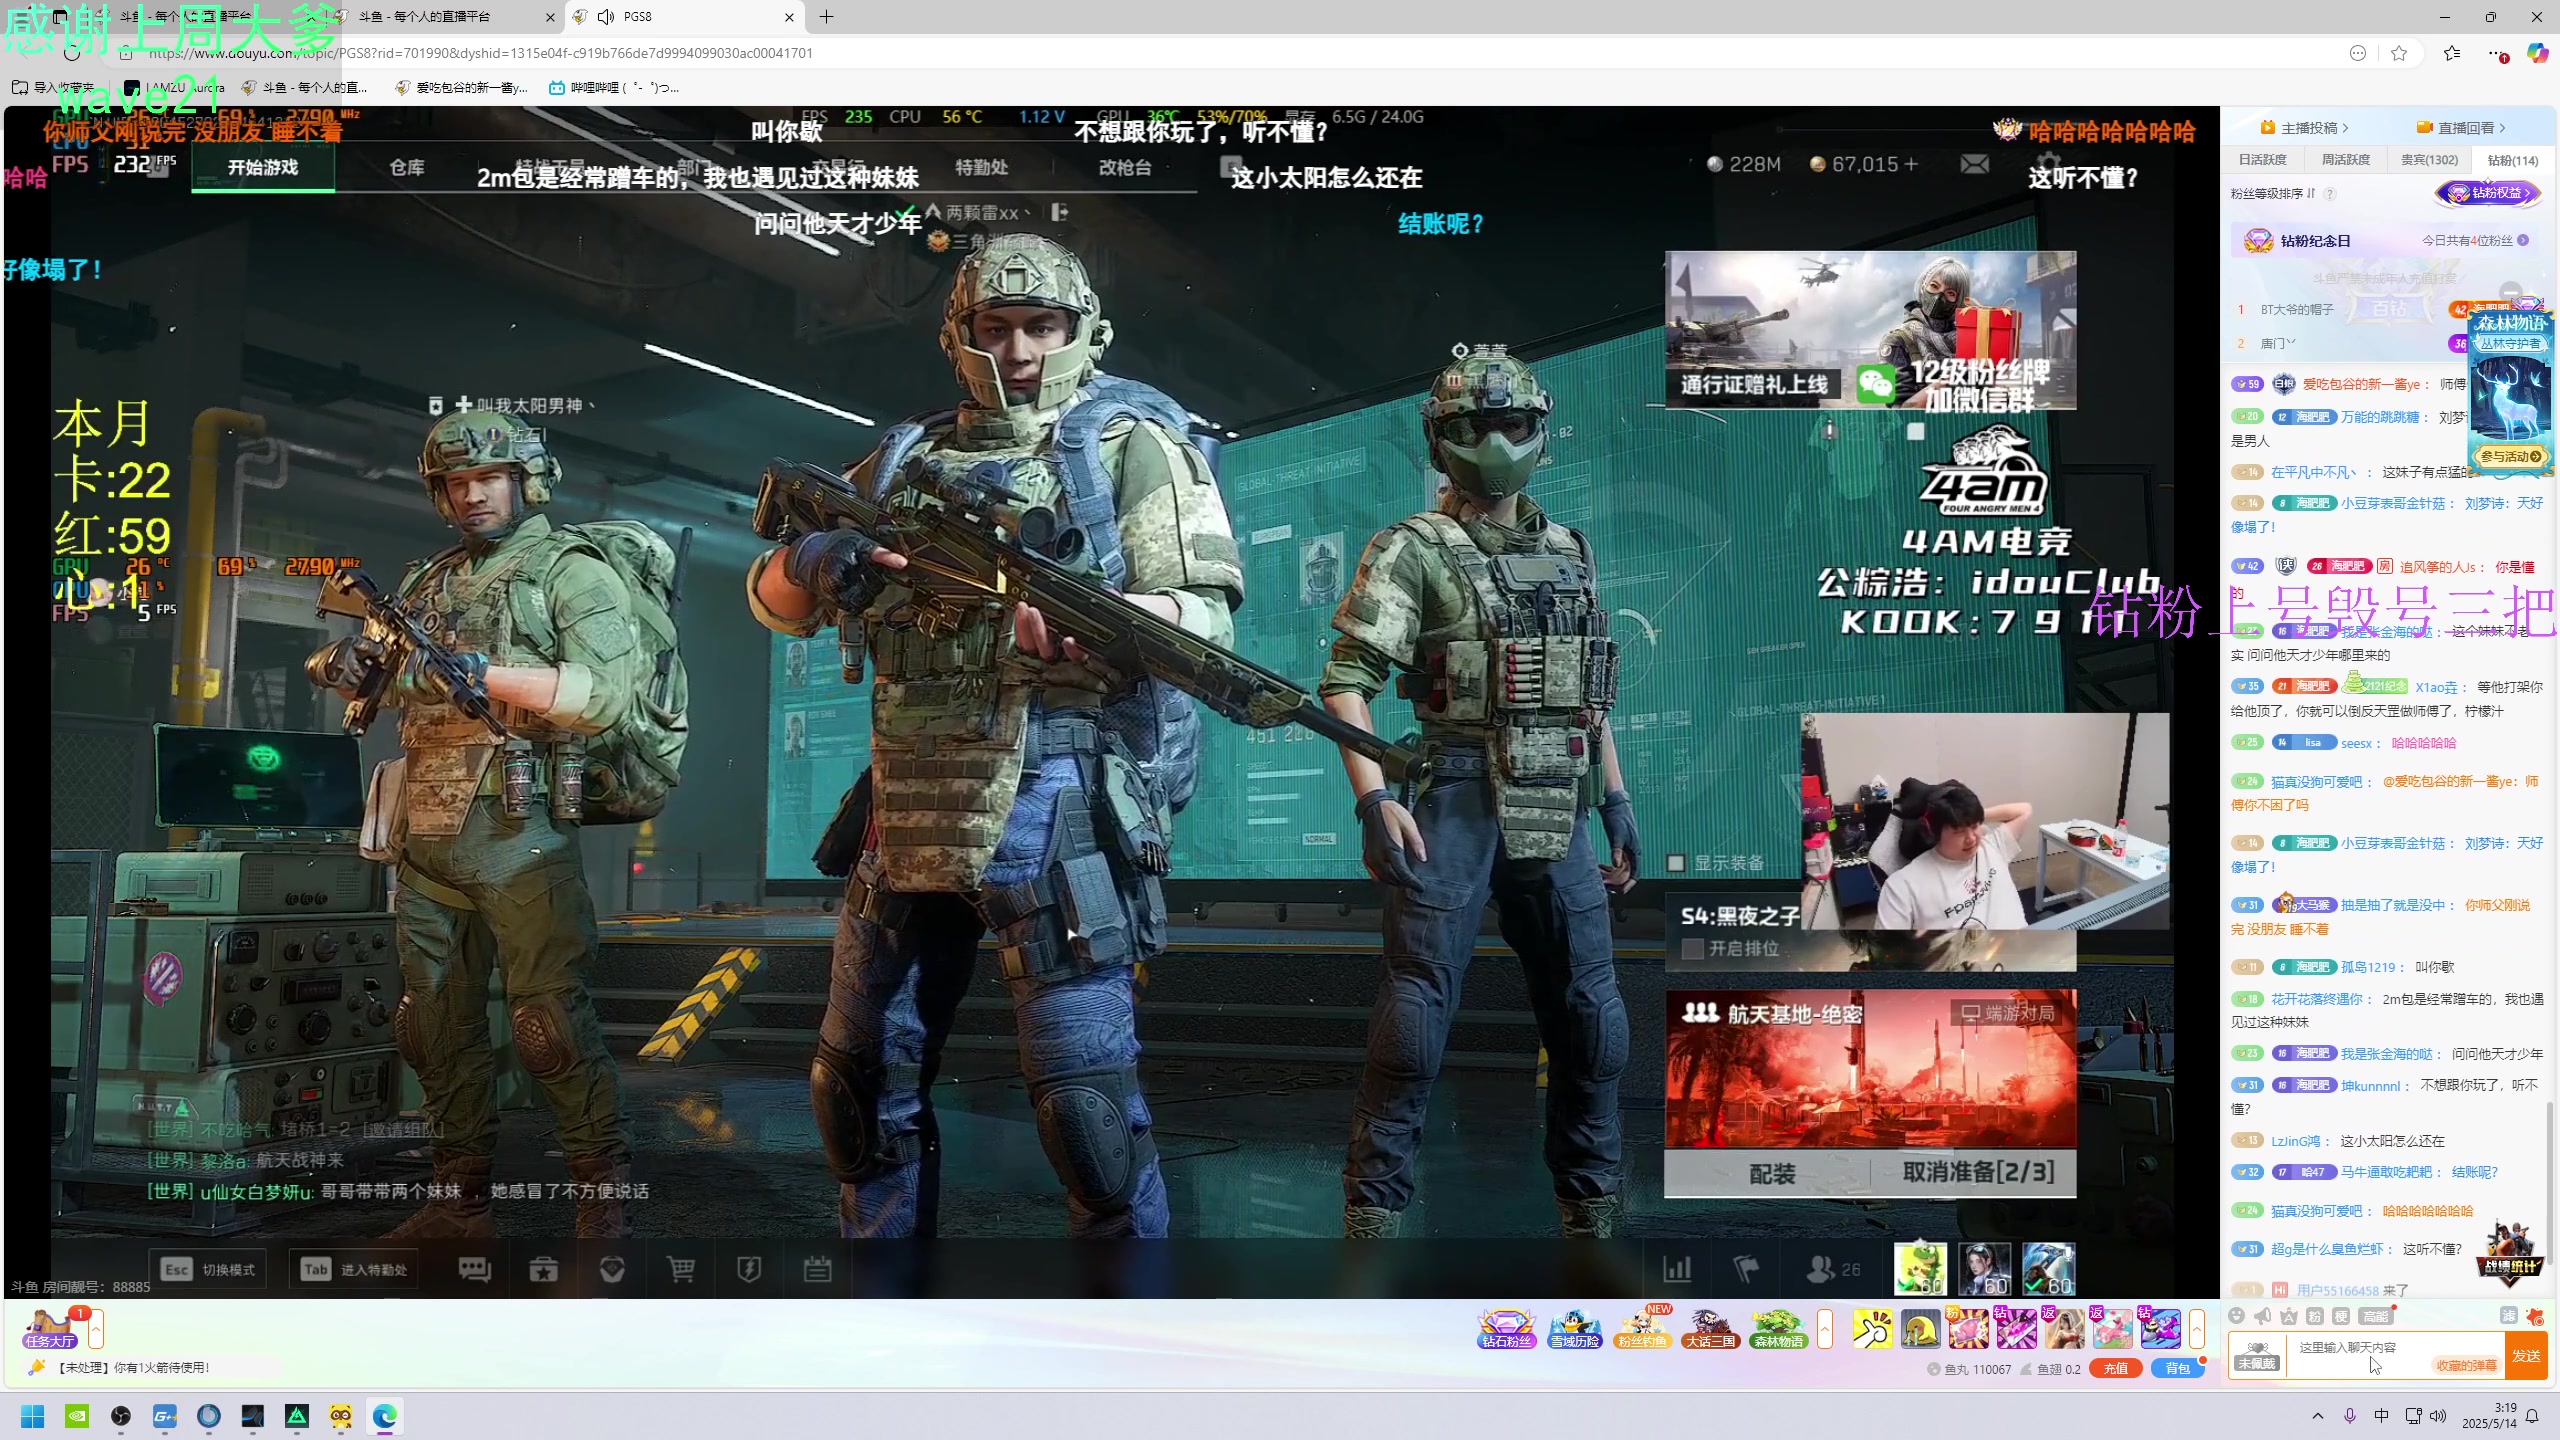Expand the 主播投稿 section
This screenshot has width=2560, height=1440.
pos(2305,128)
